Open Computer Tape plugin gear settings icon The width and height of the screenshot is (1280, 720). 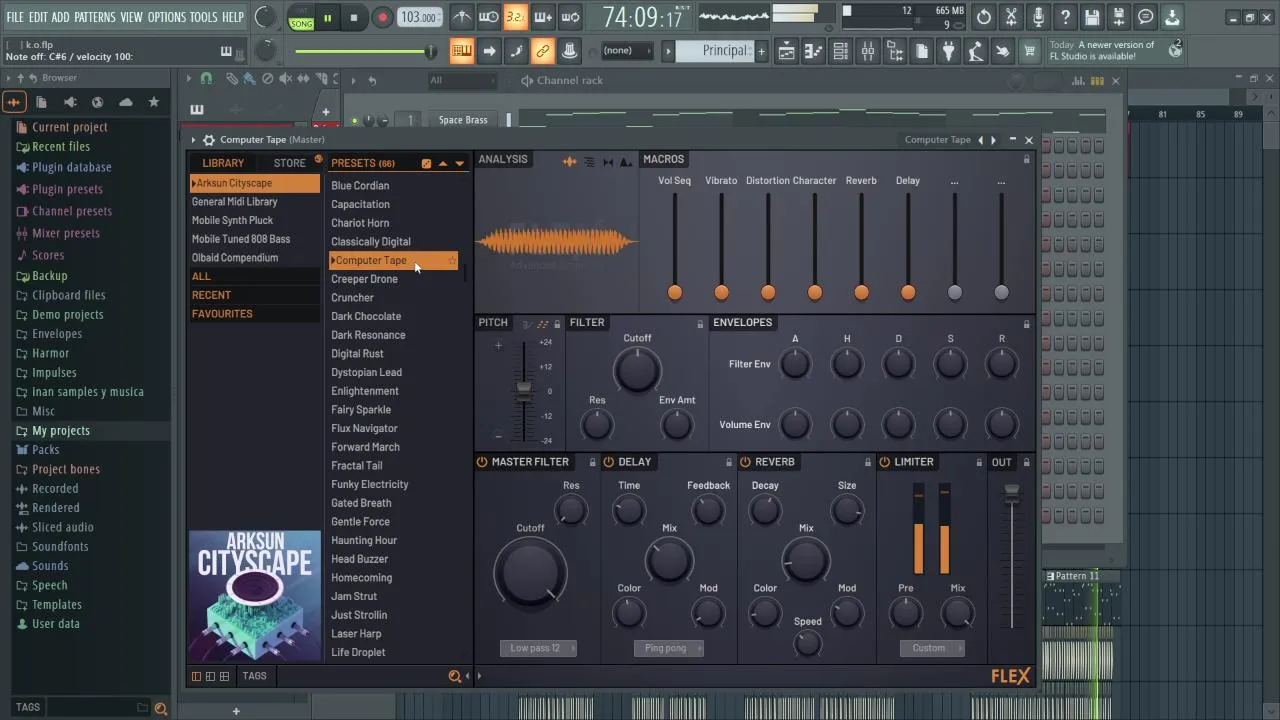[x=209, y=140]
